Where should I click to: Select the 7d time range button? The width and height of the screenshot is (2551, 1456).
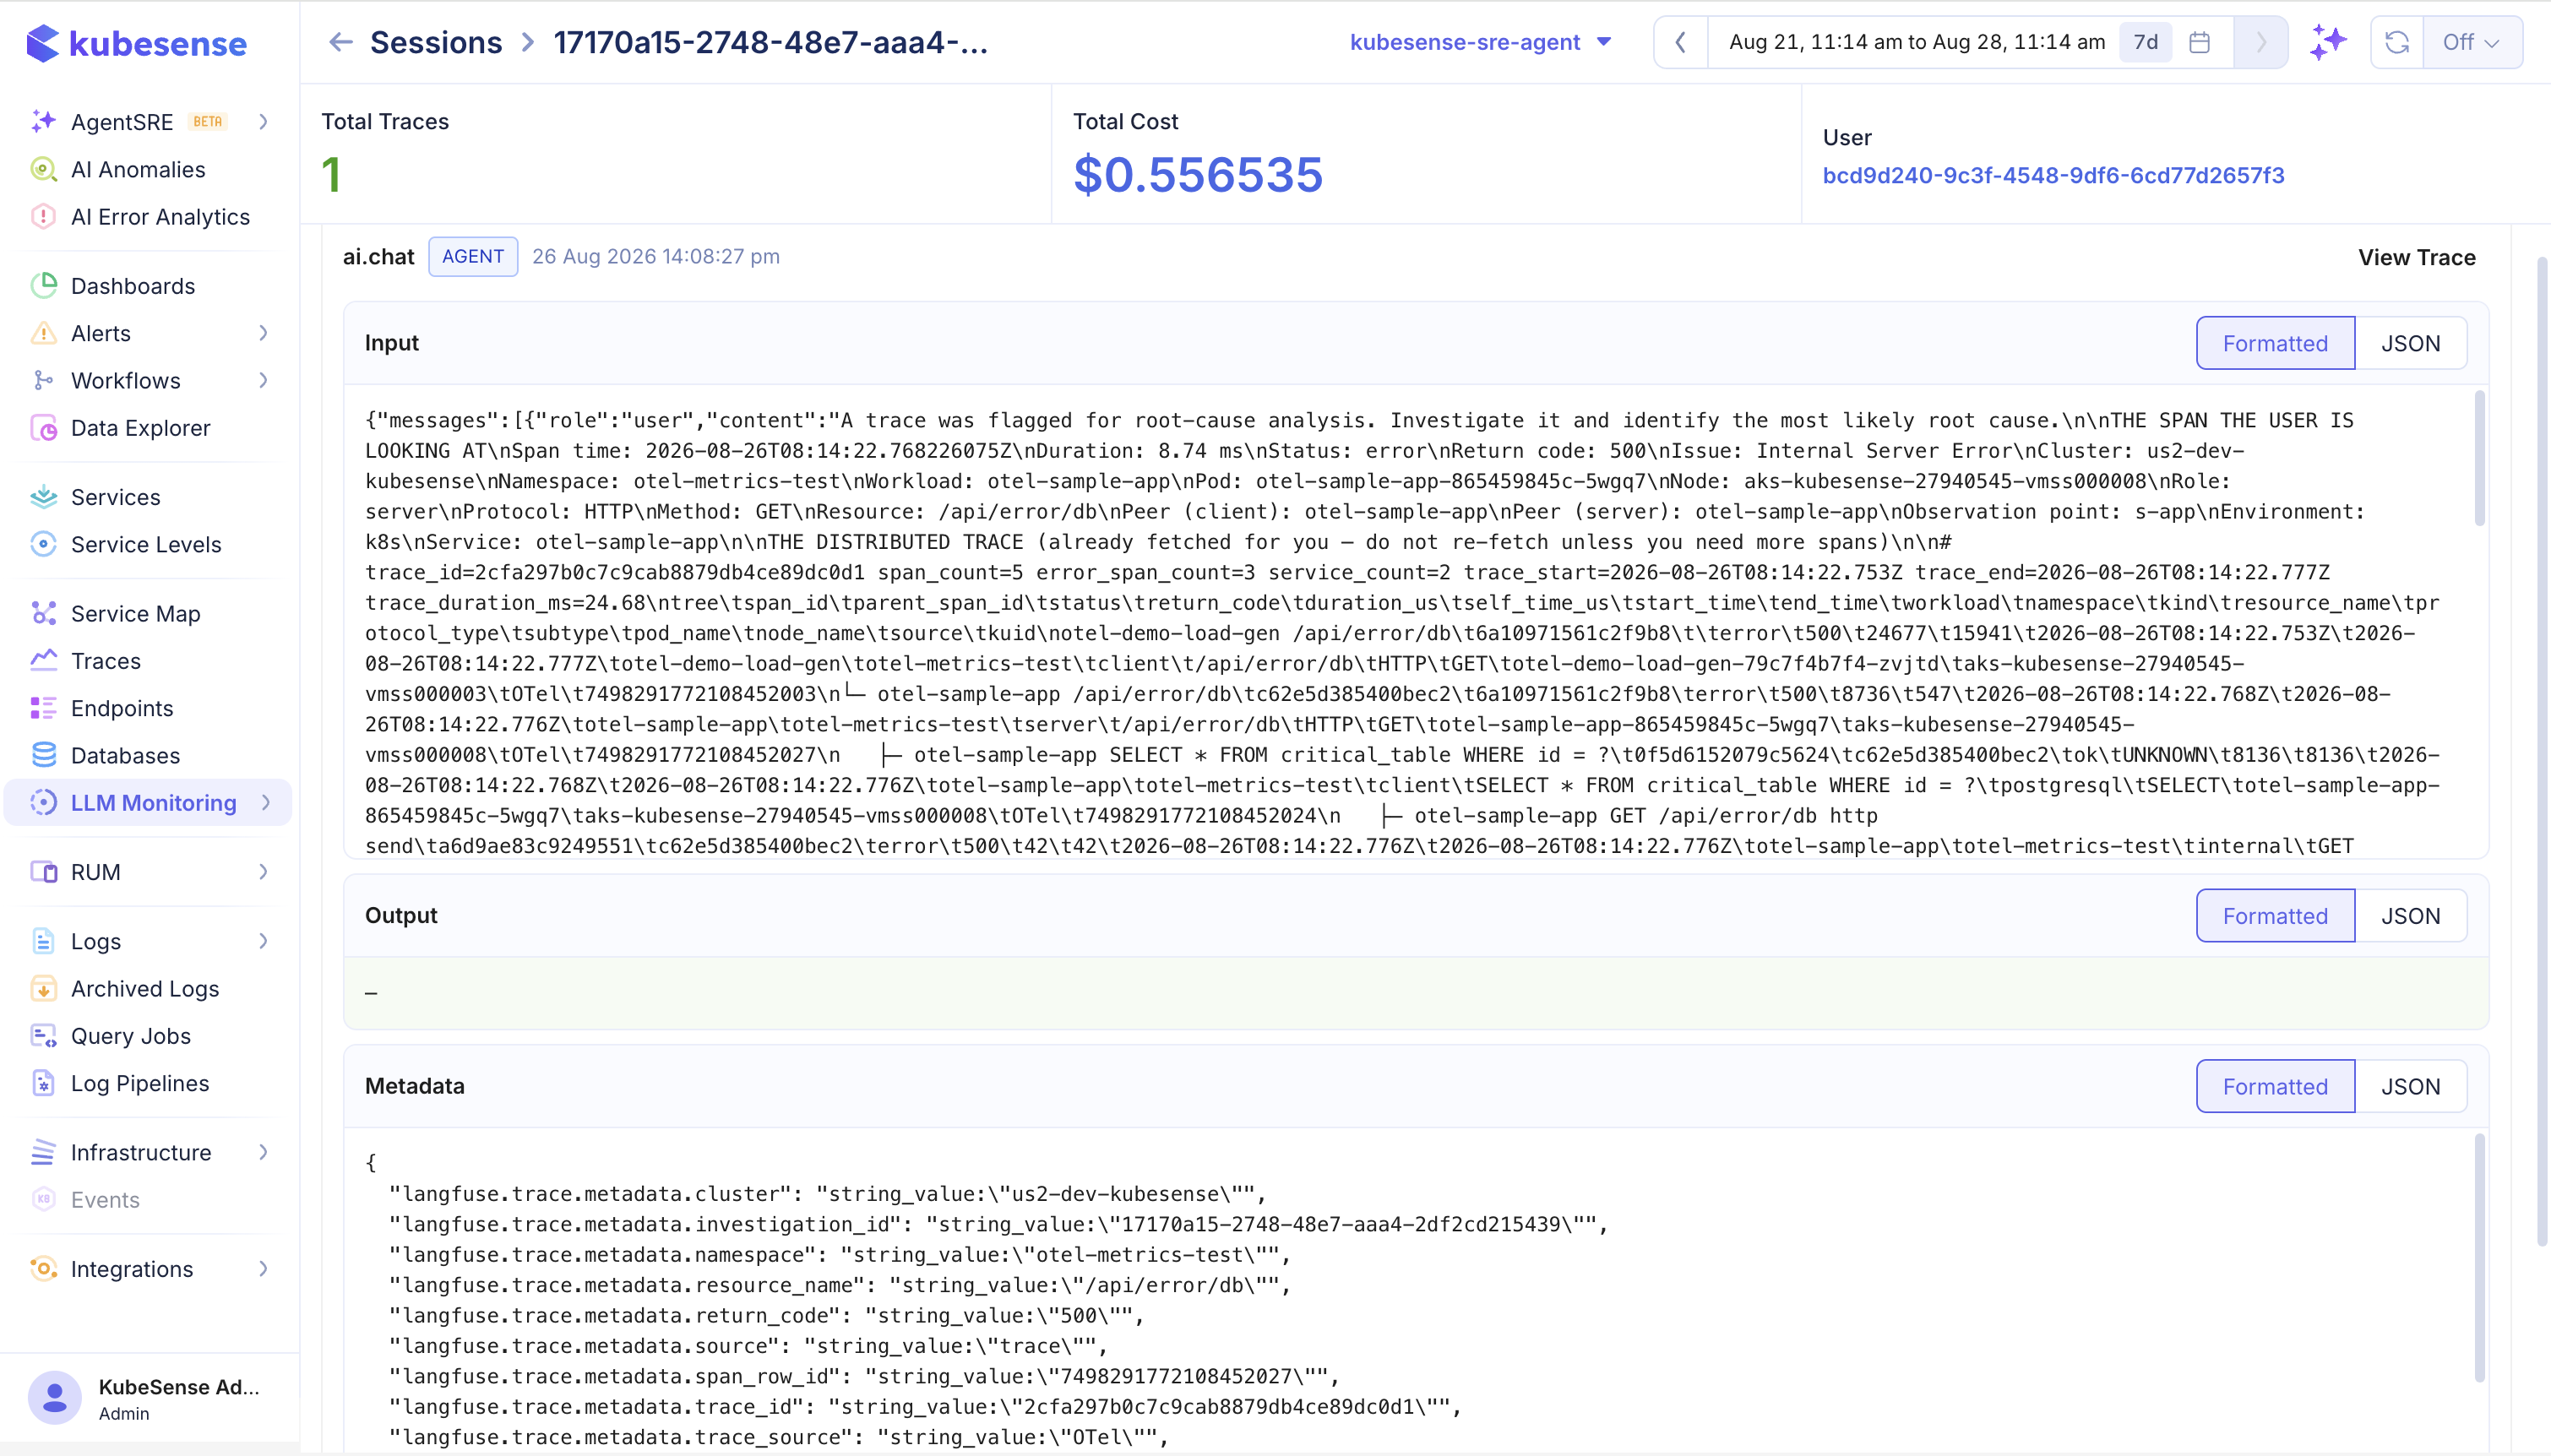(2145, 42)
